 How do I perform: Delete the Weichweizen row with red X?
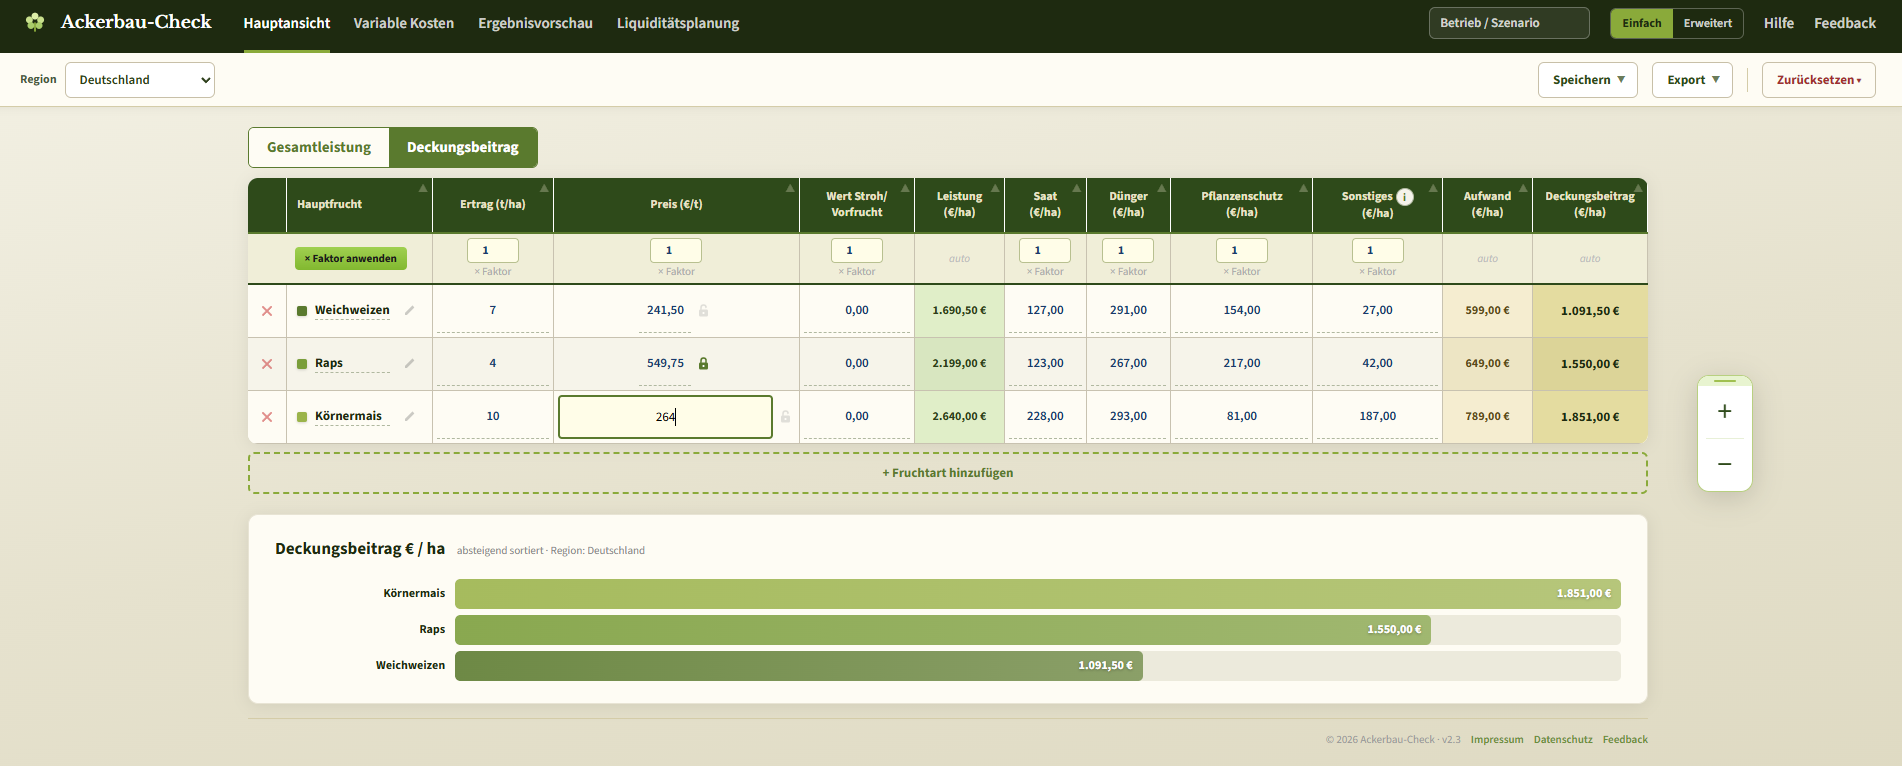click(267, 311)
